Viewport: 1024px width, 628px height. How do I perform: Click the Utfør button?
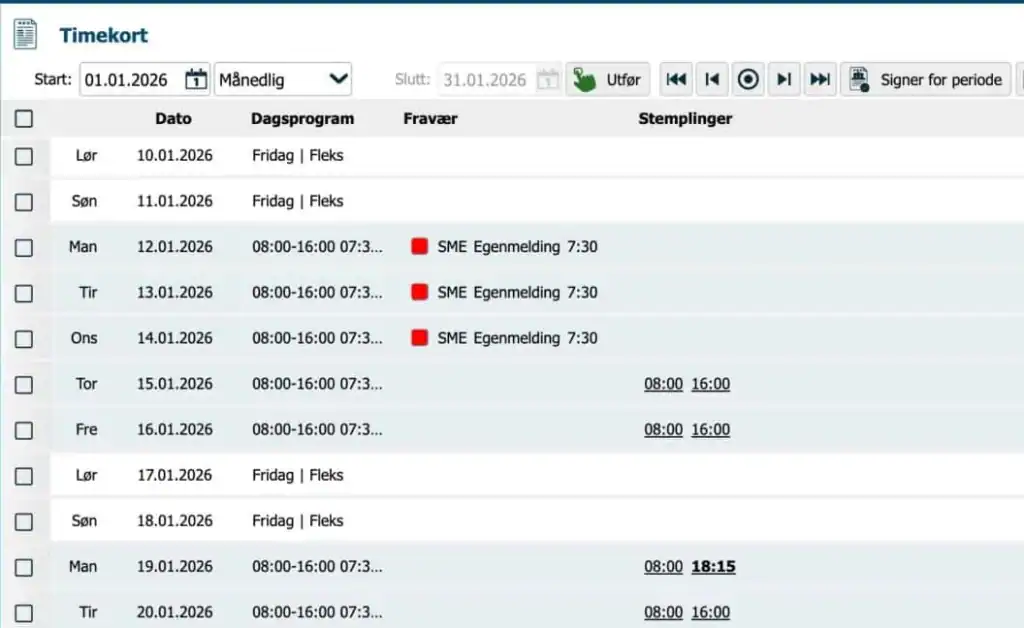[x=607, y=80]
